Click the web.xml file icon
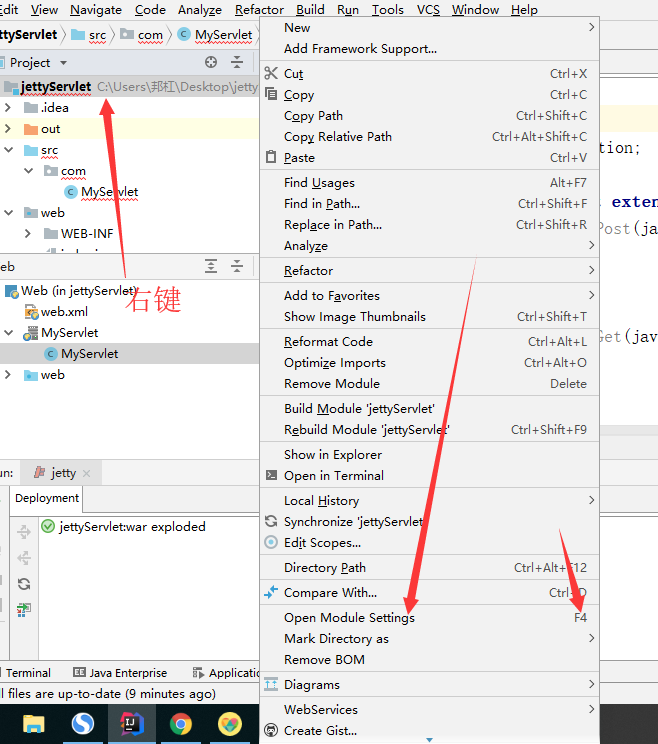 tap(31, 312)
